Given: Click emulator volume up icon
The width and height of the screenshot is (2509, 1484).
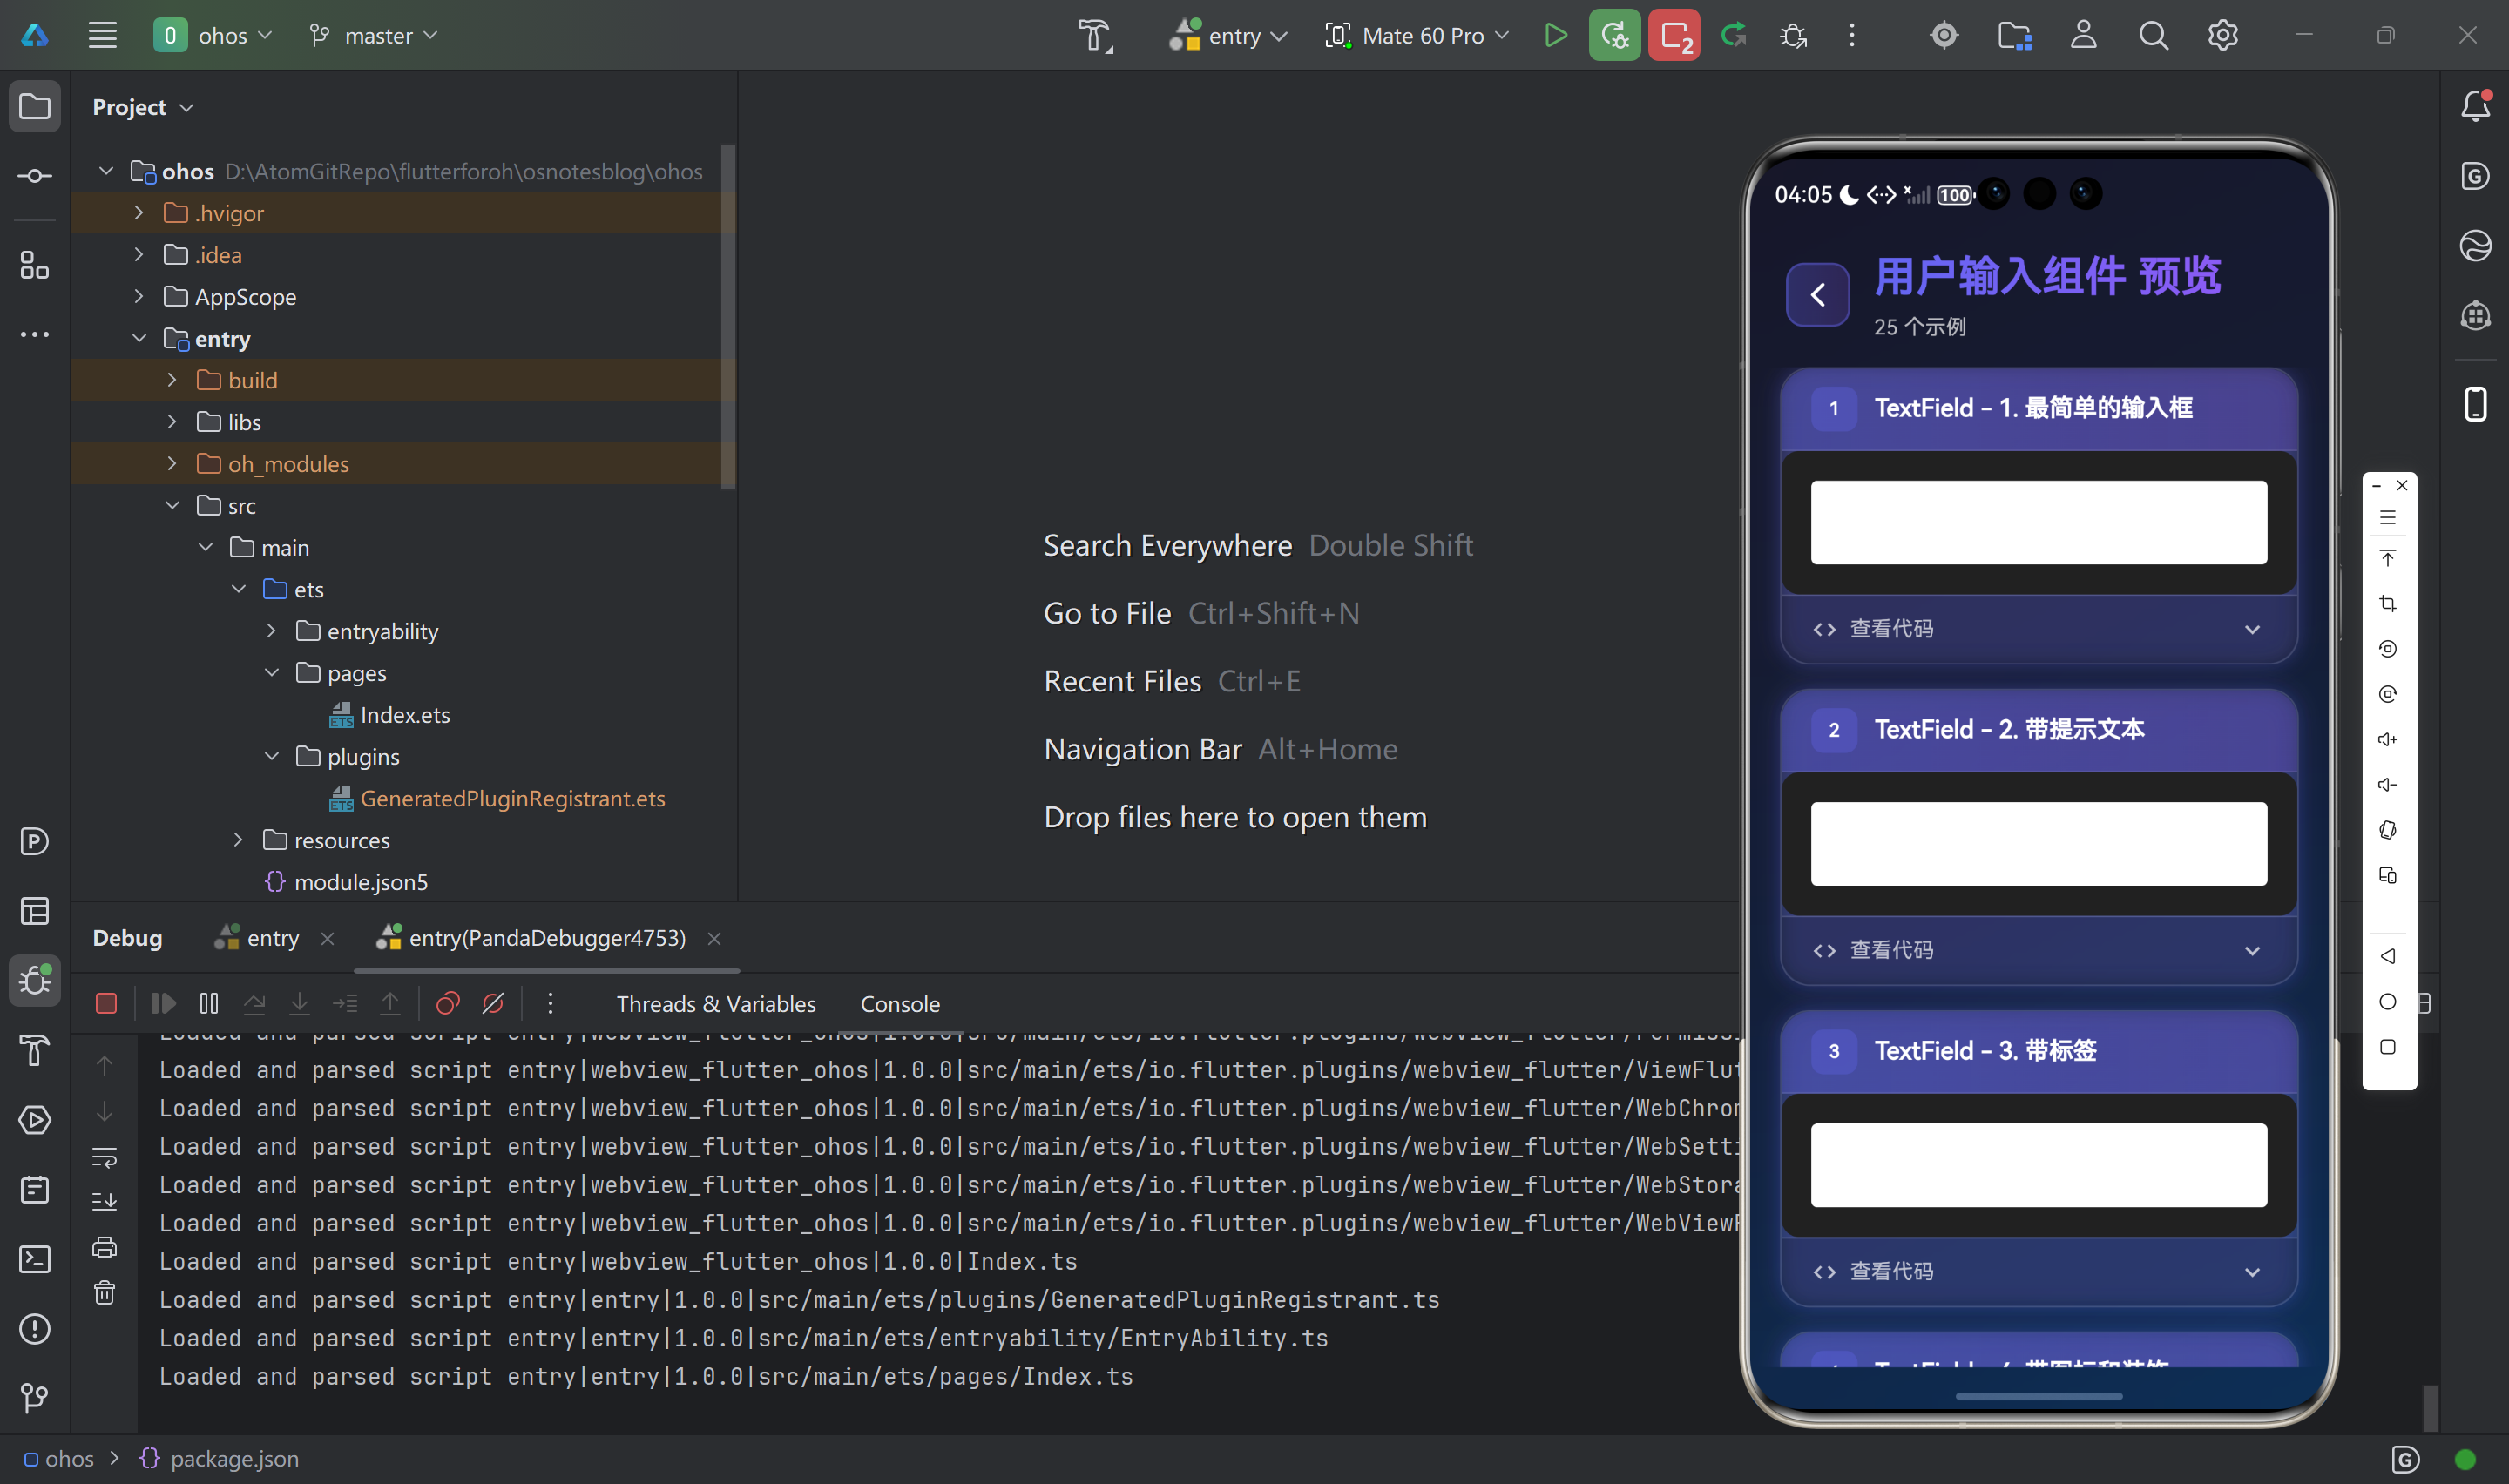Looking at the screenshot, I should click(x=2388, y=739).
